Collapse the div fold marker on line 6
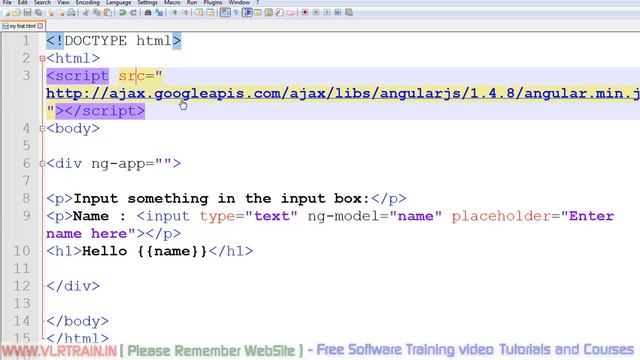Image resolution: width=640 pixels, height=360 pixels. coord(42,164)
